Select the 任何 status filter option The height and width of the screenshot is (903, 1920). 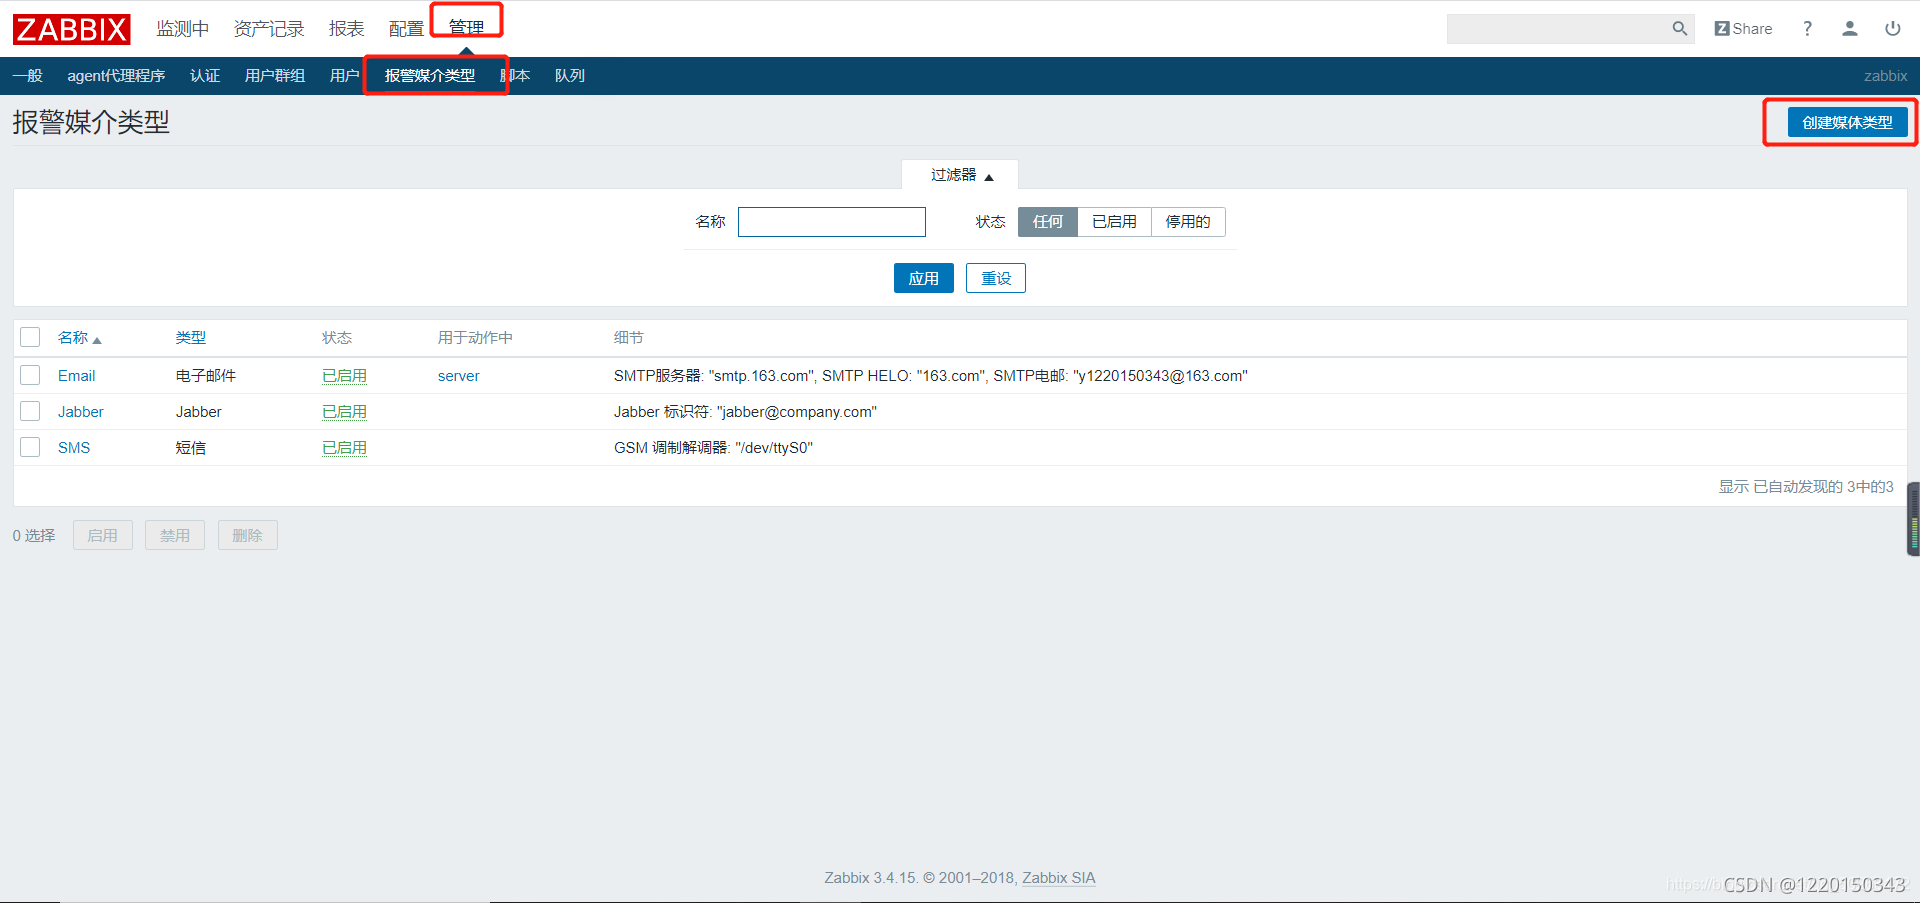click(1048, 222)
